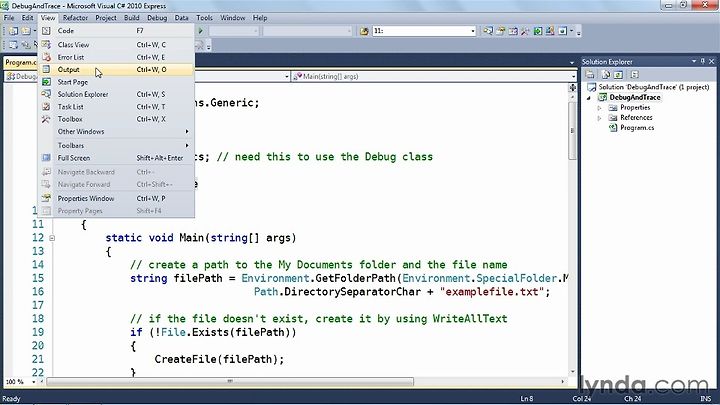Image resolution: width=720 pixels, height=405 pixels.
Task: Open the active documents list dropdown
Action: click(x=572, y=62)
